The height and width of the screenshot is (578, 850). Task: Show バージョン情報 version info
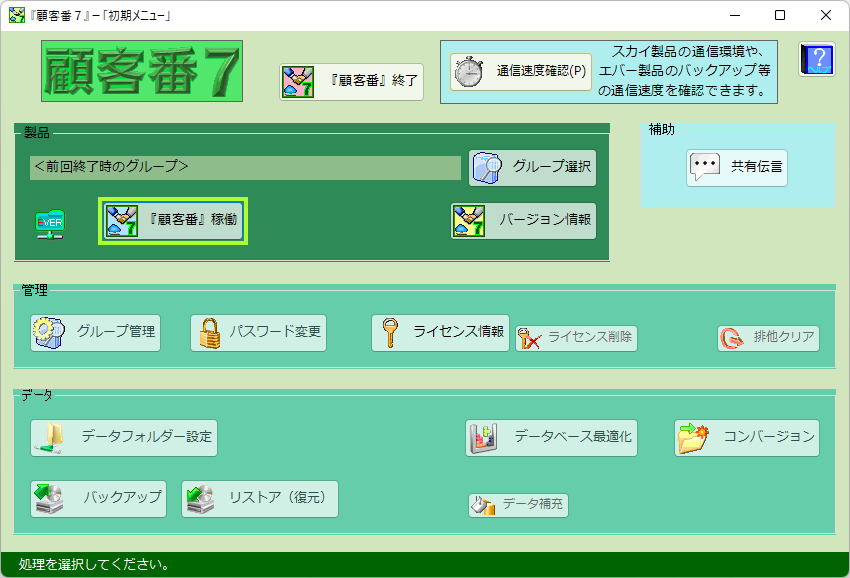pos(524,221)
